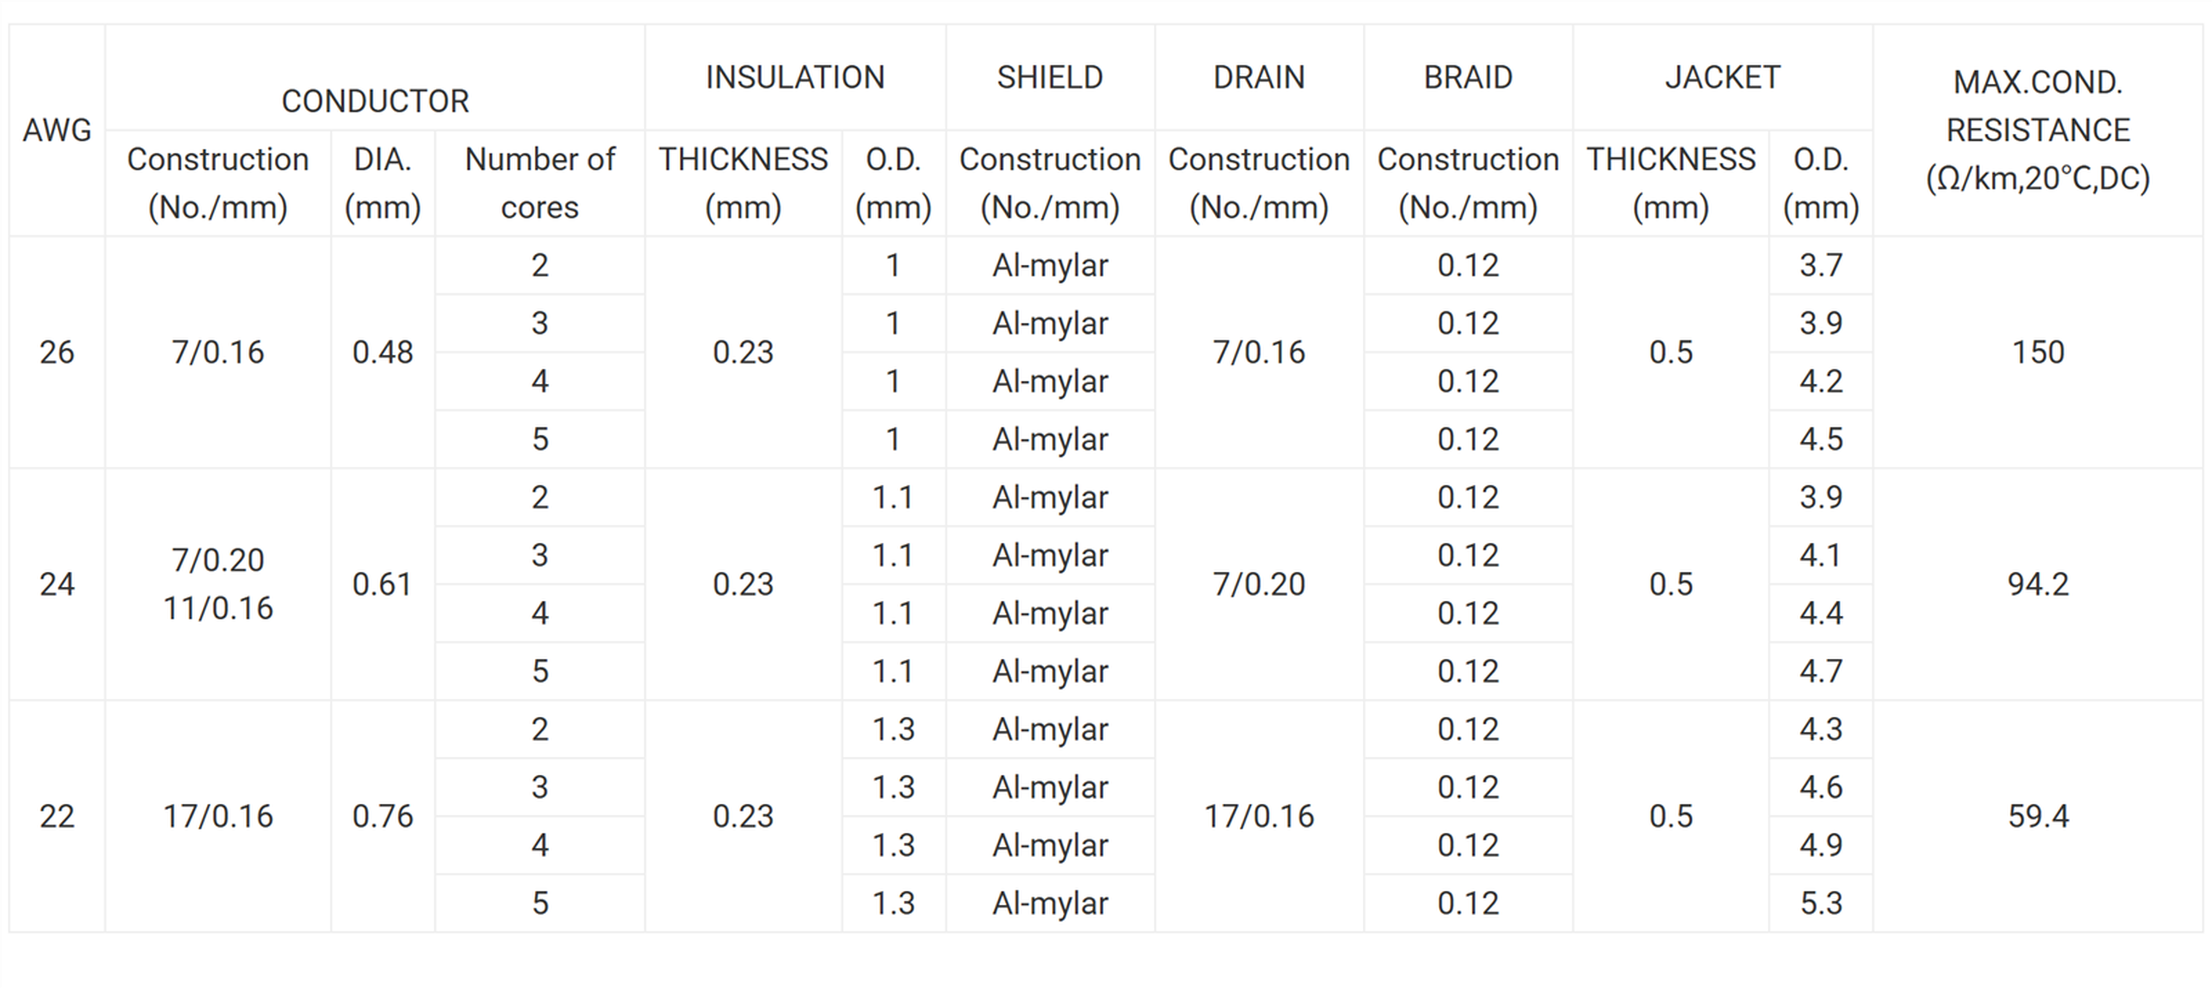Viewport: 2212px width, 988px height.
Task: Select the 5.3 jacket O.D. cell
Action: coord(1821,903)
